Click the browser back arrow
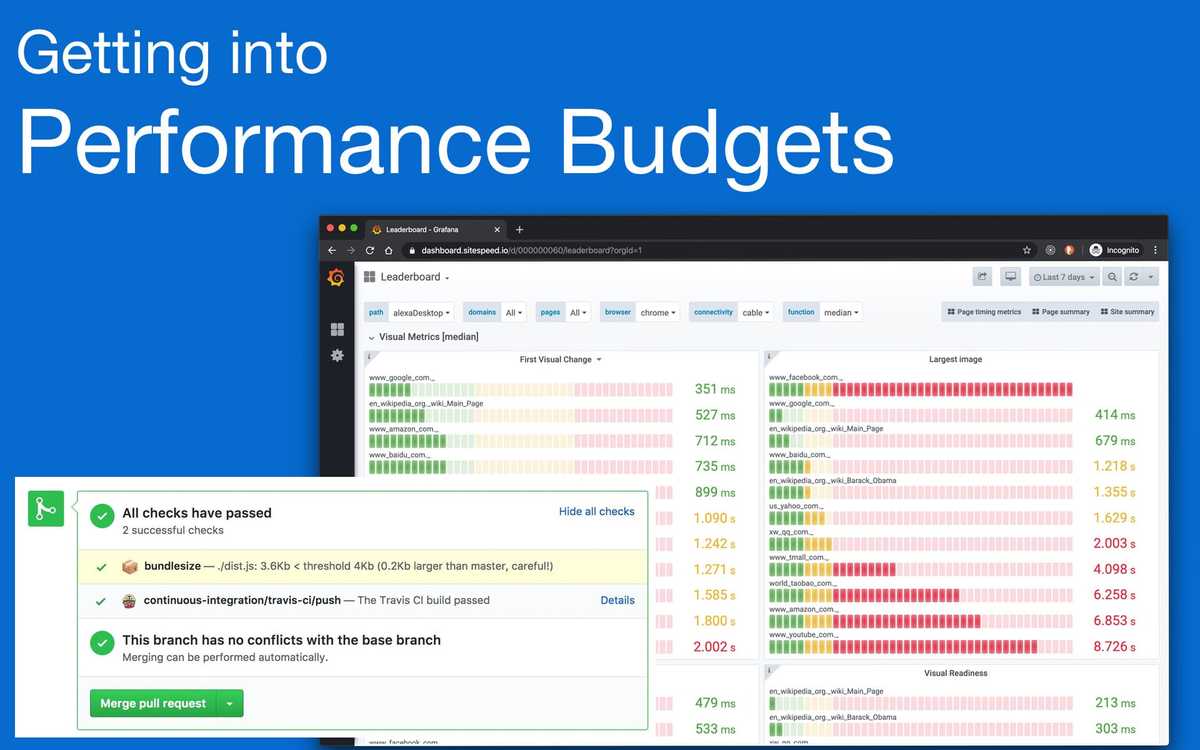Image resolution: width=1200 pixels, height=750 pixels. (x=332, y=249)
